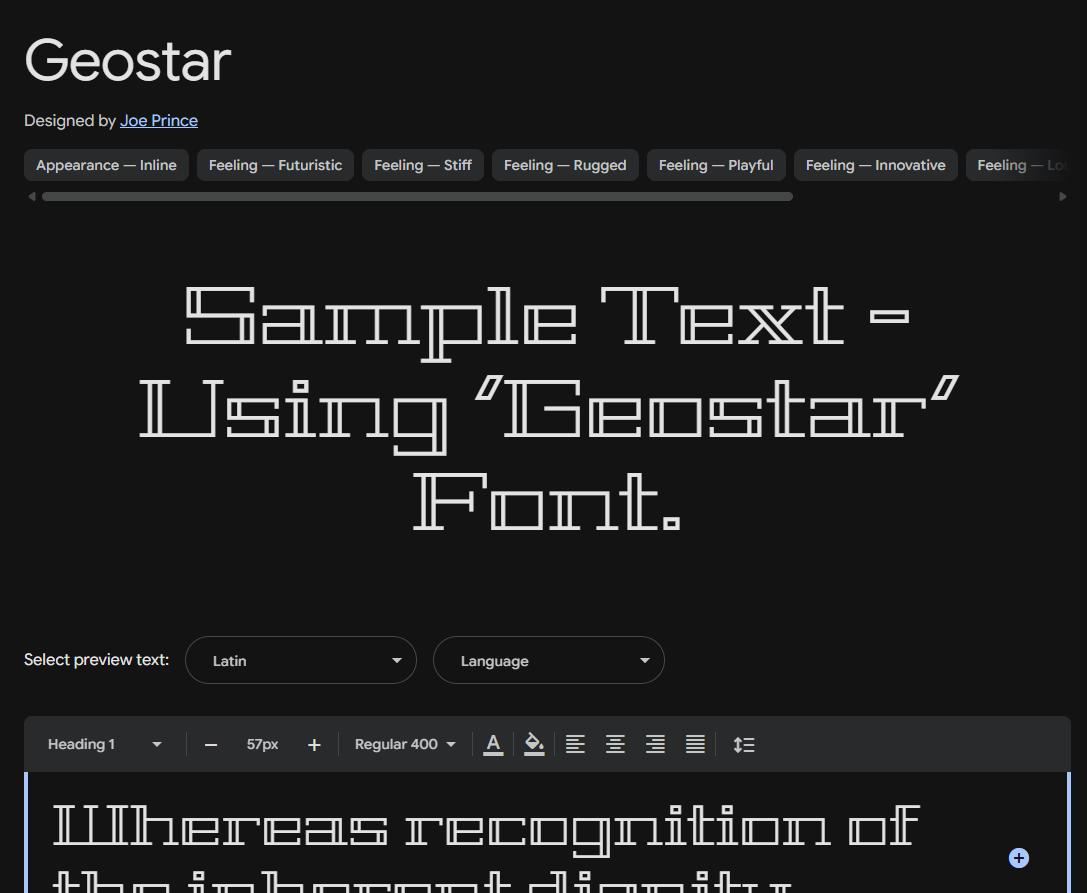Align text center
Viewport: 1087px width, 893px height.
pos(616,745)
